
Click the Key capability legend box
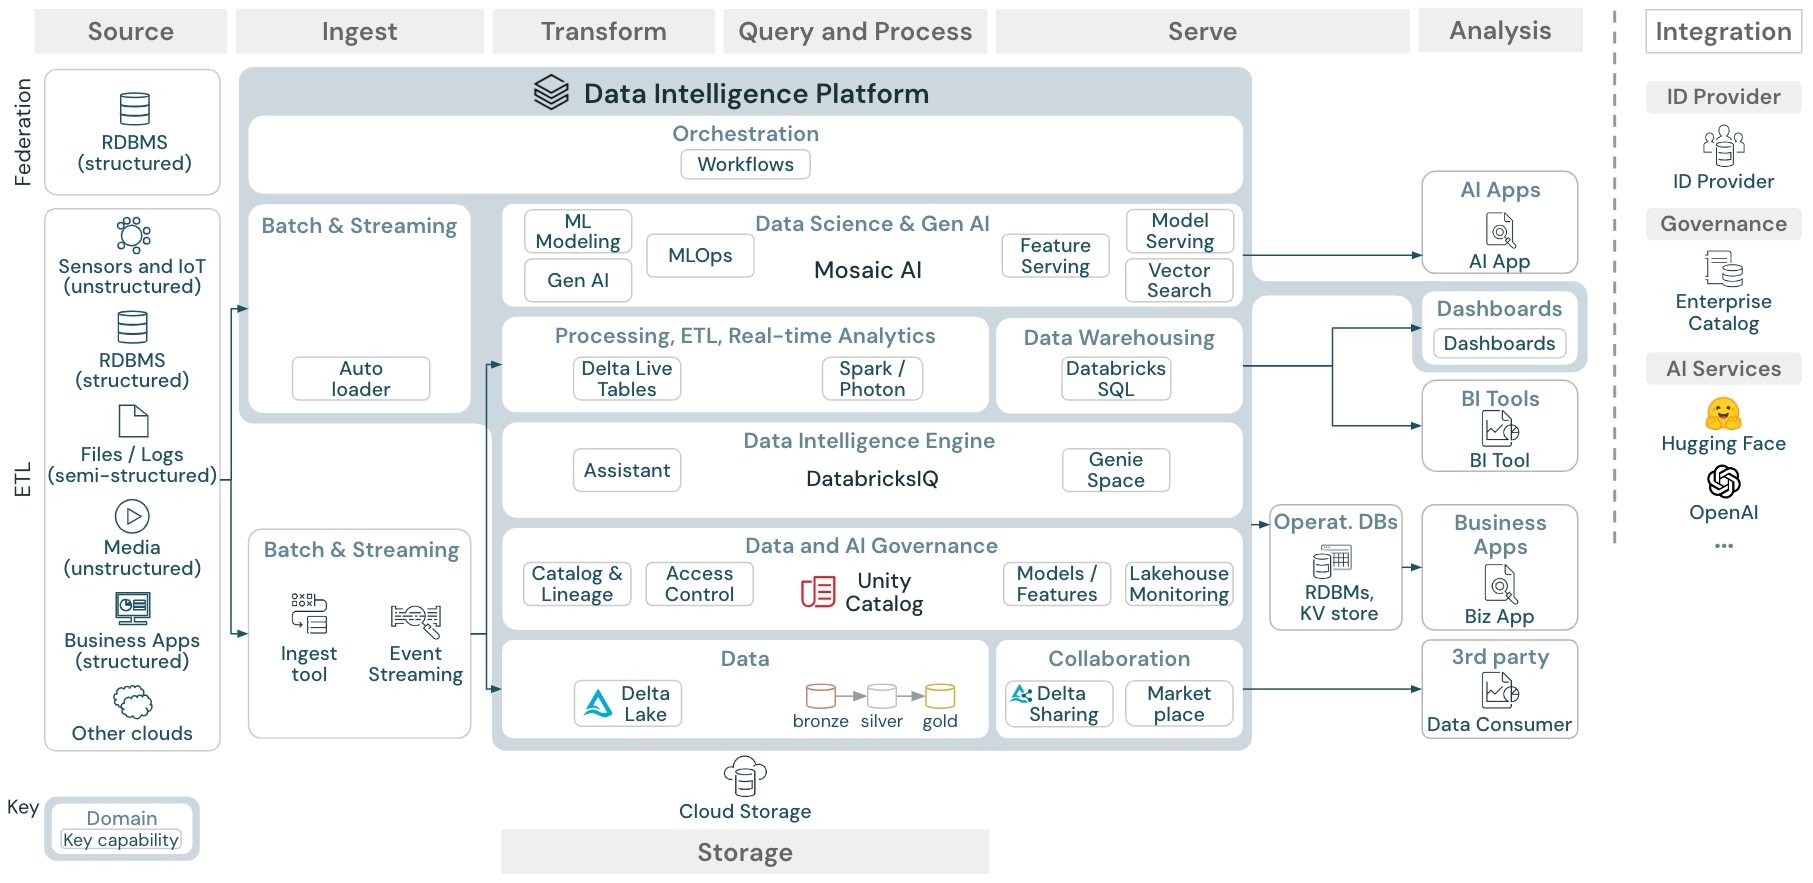121,840
